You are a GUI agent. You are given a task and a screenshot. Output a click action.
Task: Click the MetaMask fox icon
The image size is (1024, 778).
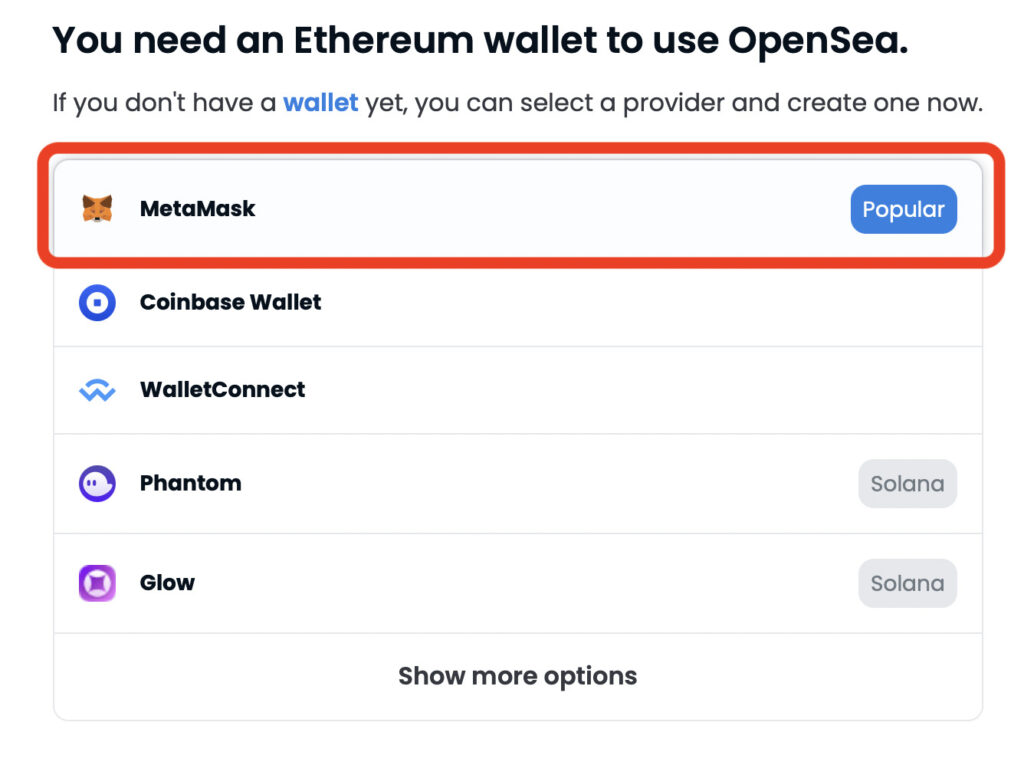97,209
